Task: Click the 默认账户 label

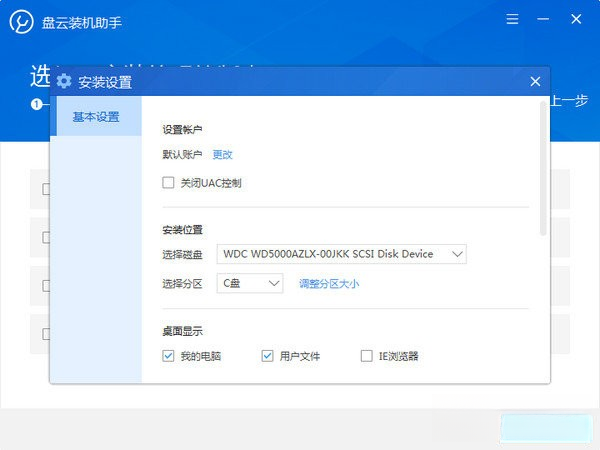Action: tap(182, 155)
